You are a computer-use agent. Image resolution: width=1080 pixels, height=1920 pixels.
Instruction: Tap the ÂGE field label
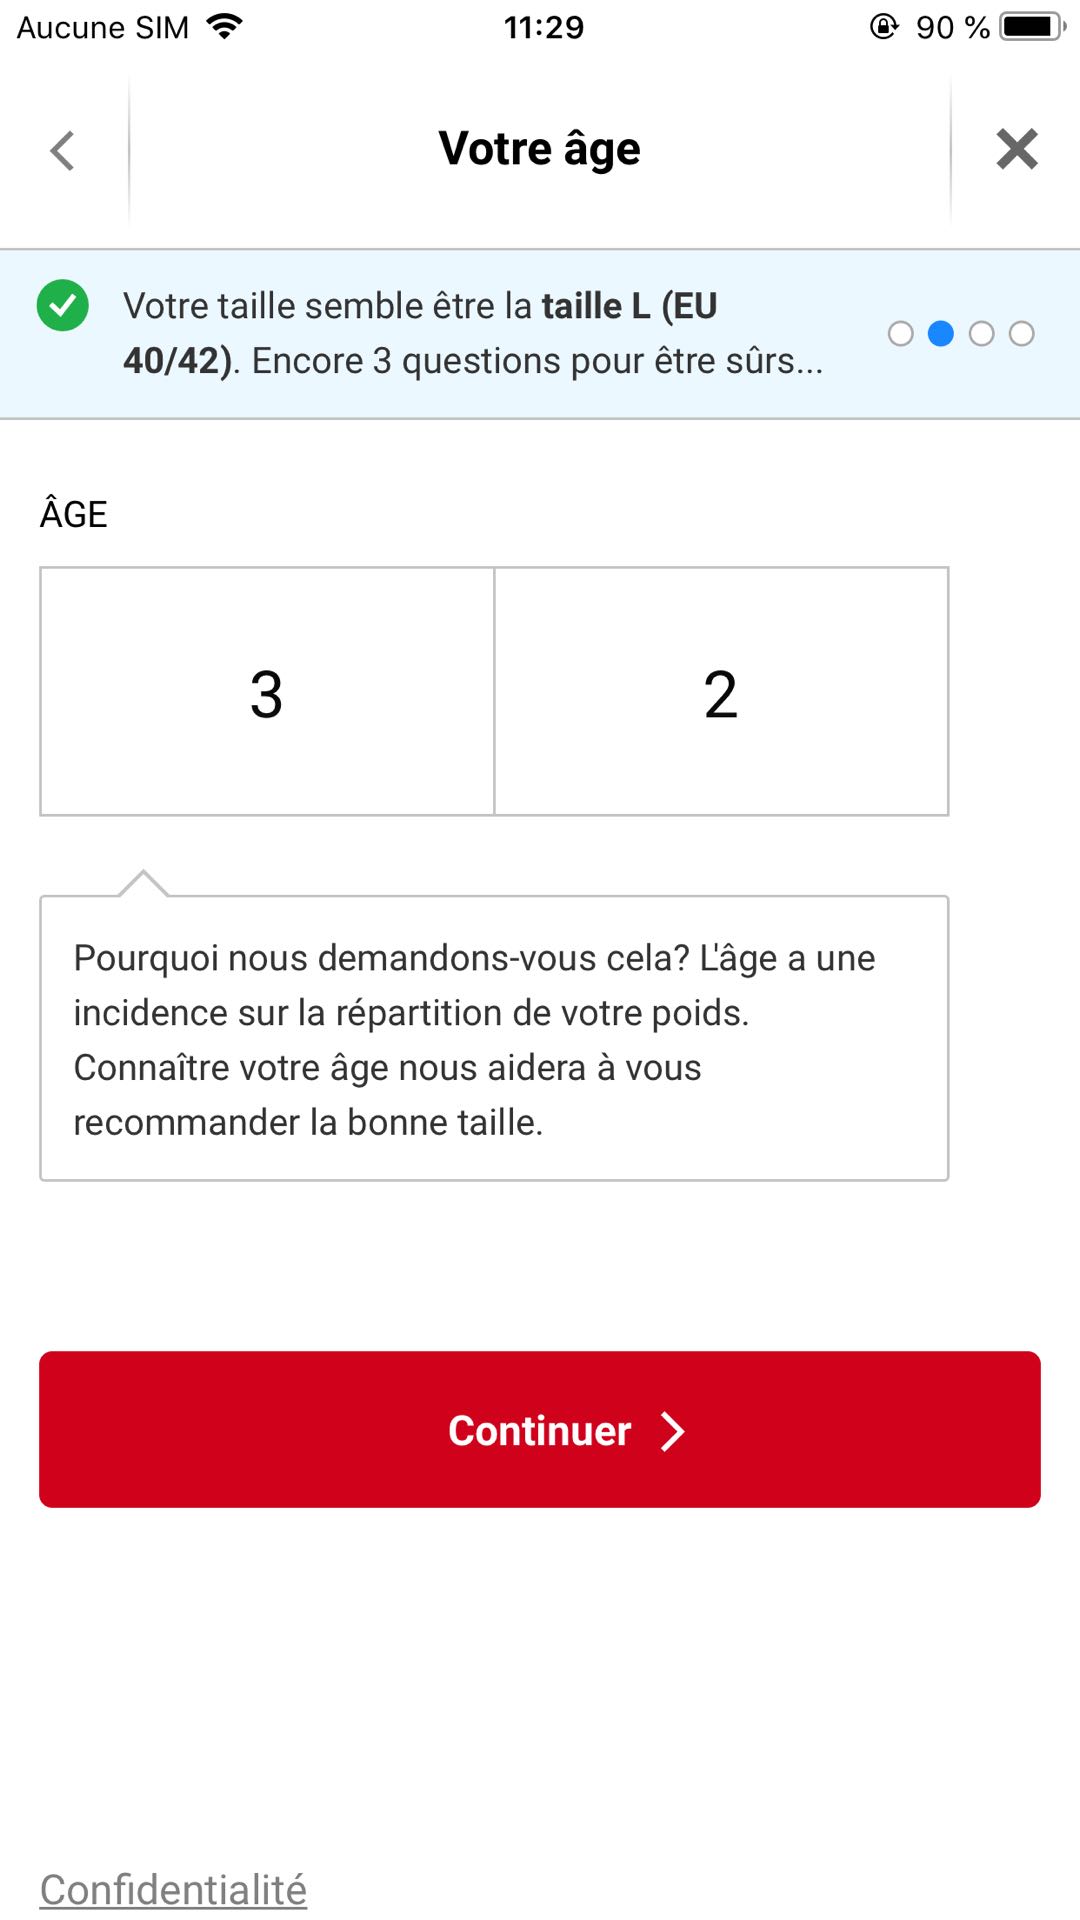coord(74,514)
